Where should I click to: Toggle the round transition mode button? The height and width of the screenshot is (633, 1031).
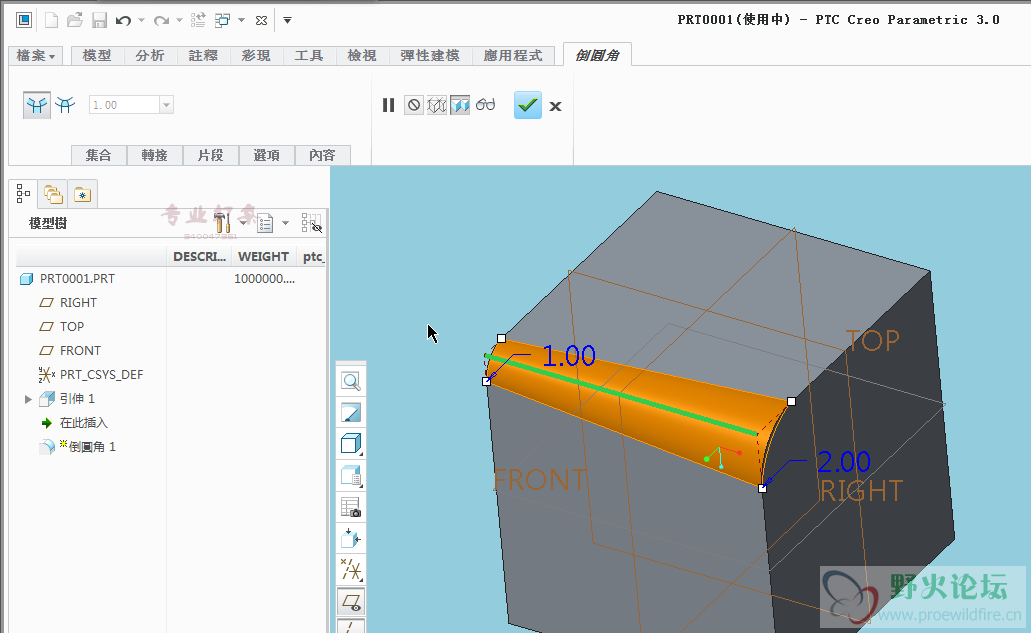[x=65, y=105]
